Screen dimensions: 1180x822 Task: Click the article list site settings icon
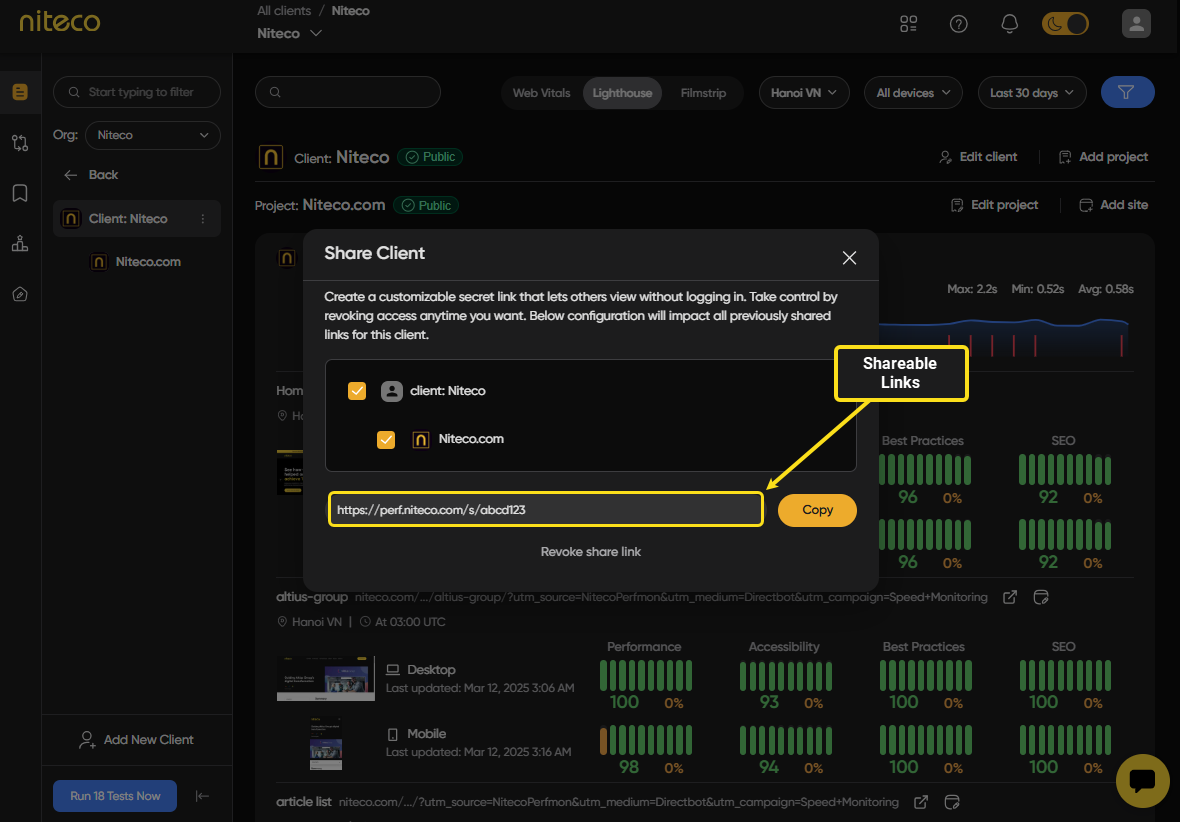point(952,802)
